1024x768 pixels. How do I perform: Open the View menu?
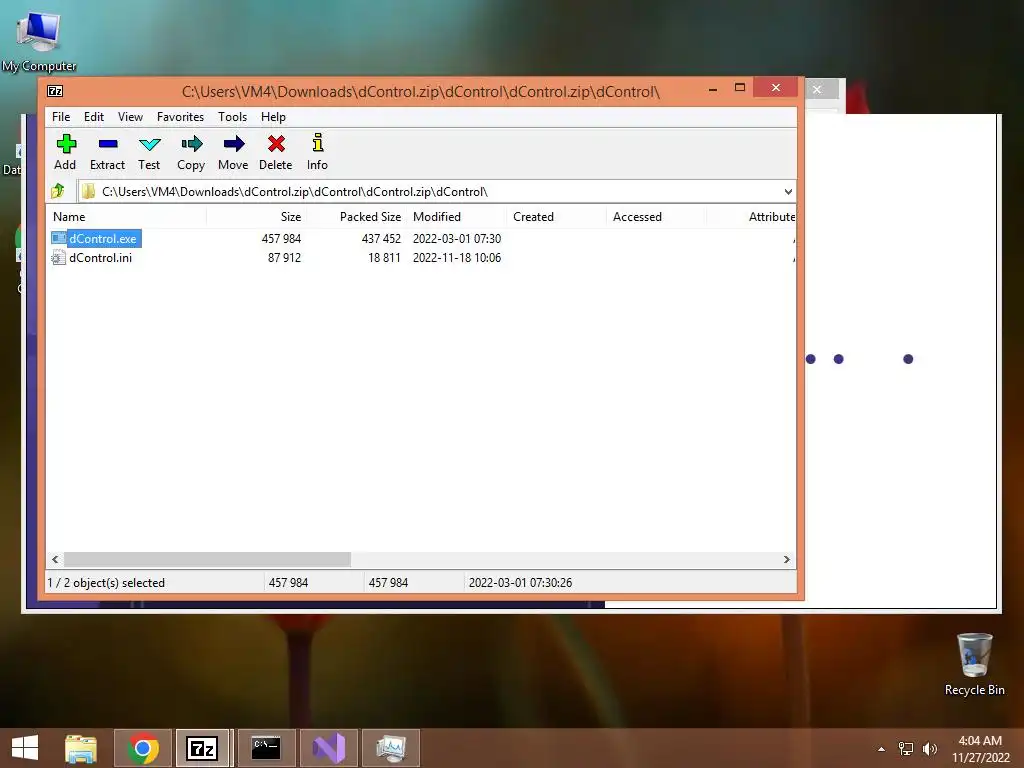[x=130, y=117]
